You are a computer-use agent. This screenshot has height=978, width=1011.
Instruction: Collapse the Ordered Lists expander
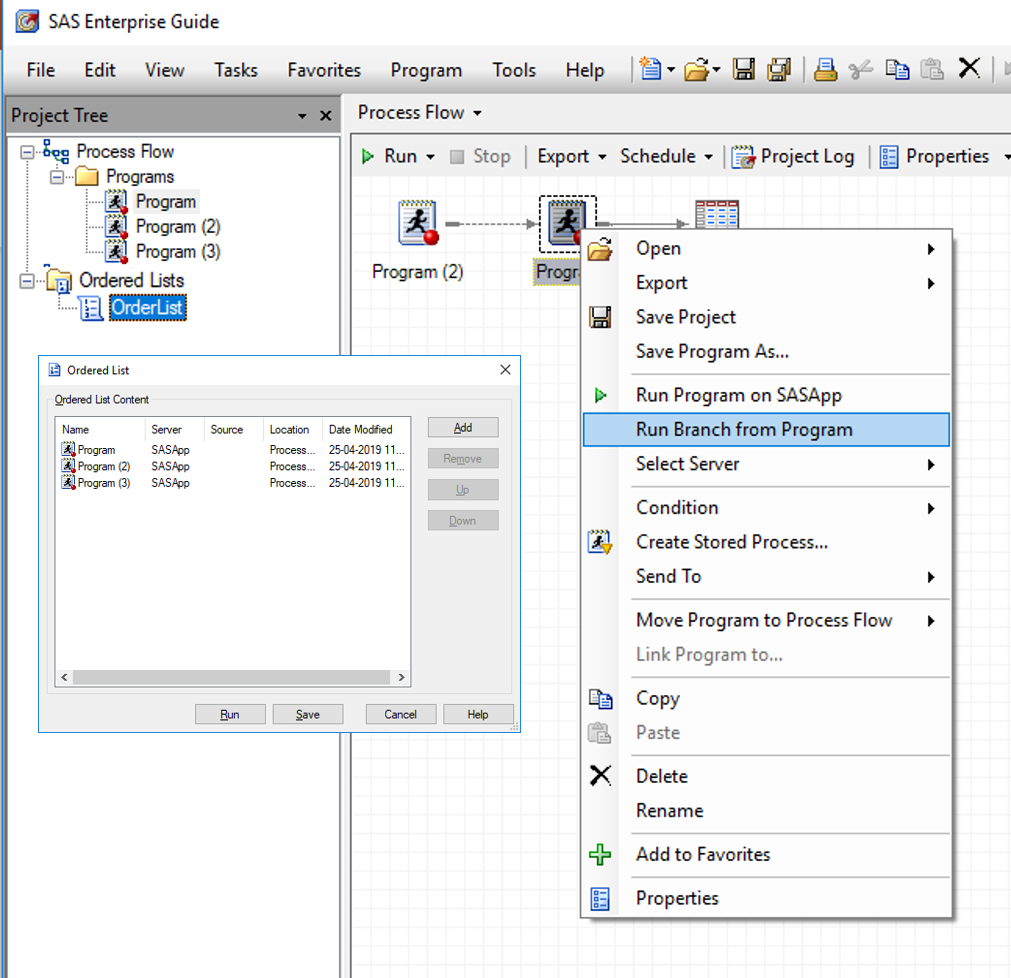click(x=27, y=282)
